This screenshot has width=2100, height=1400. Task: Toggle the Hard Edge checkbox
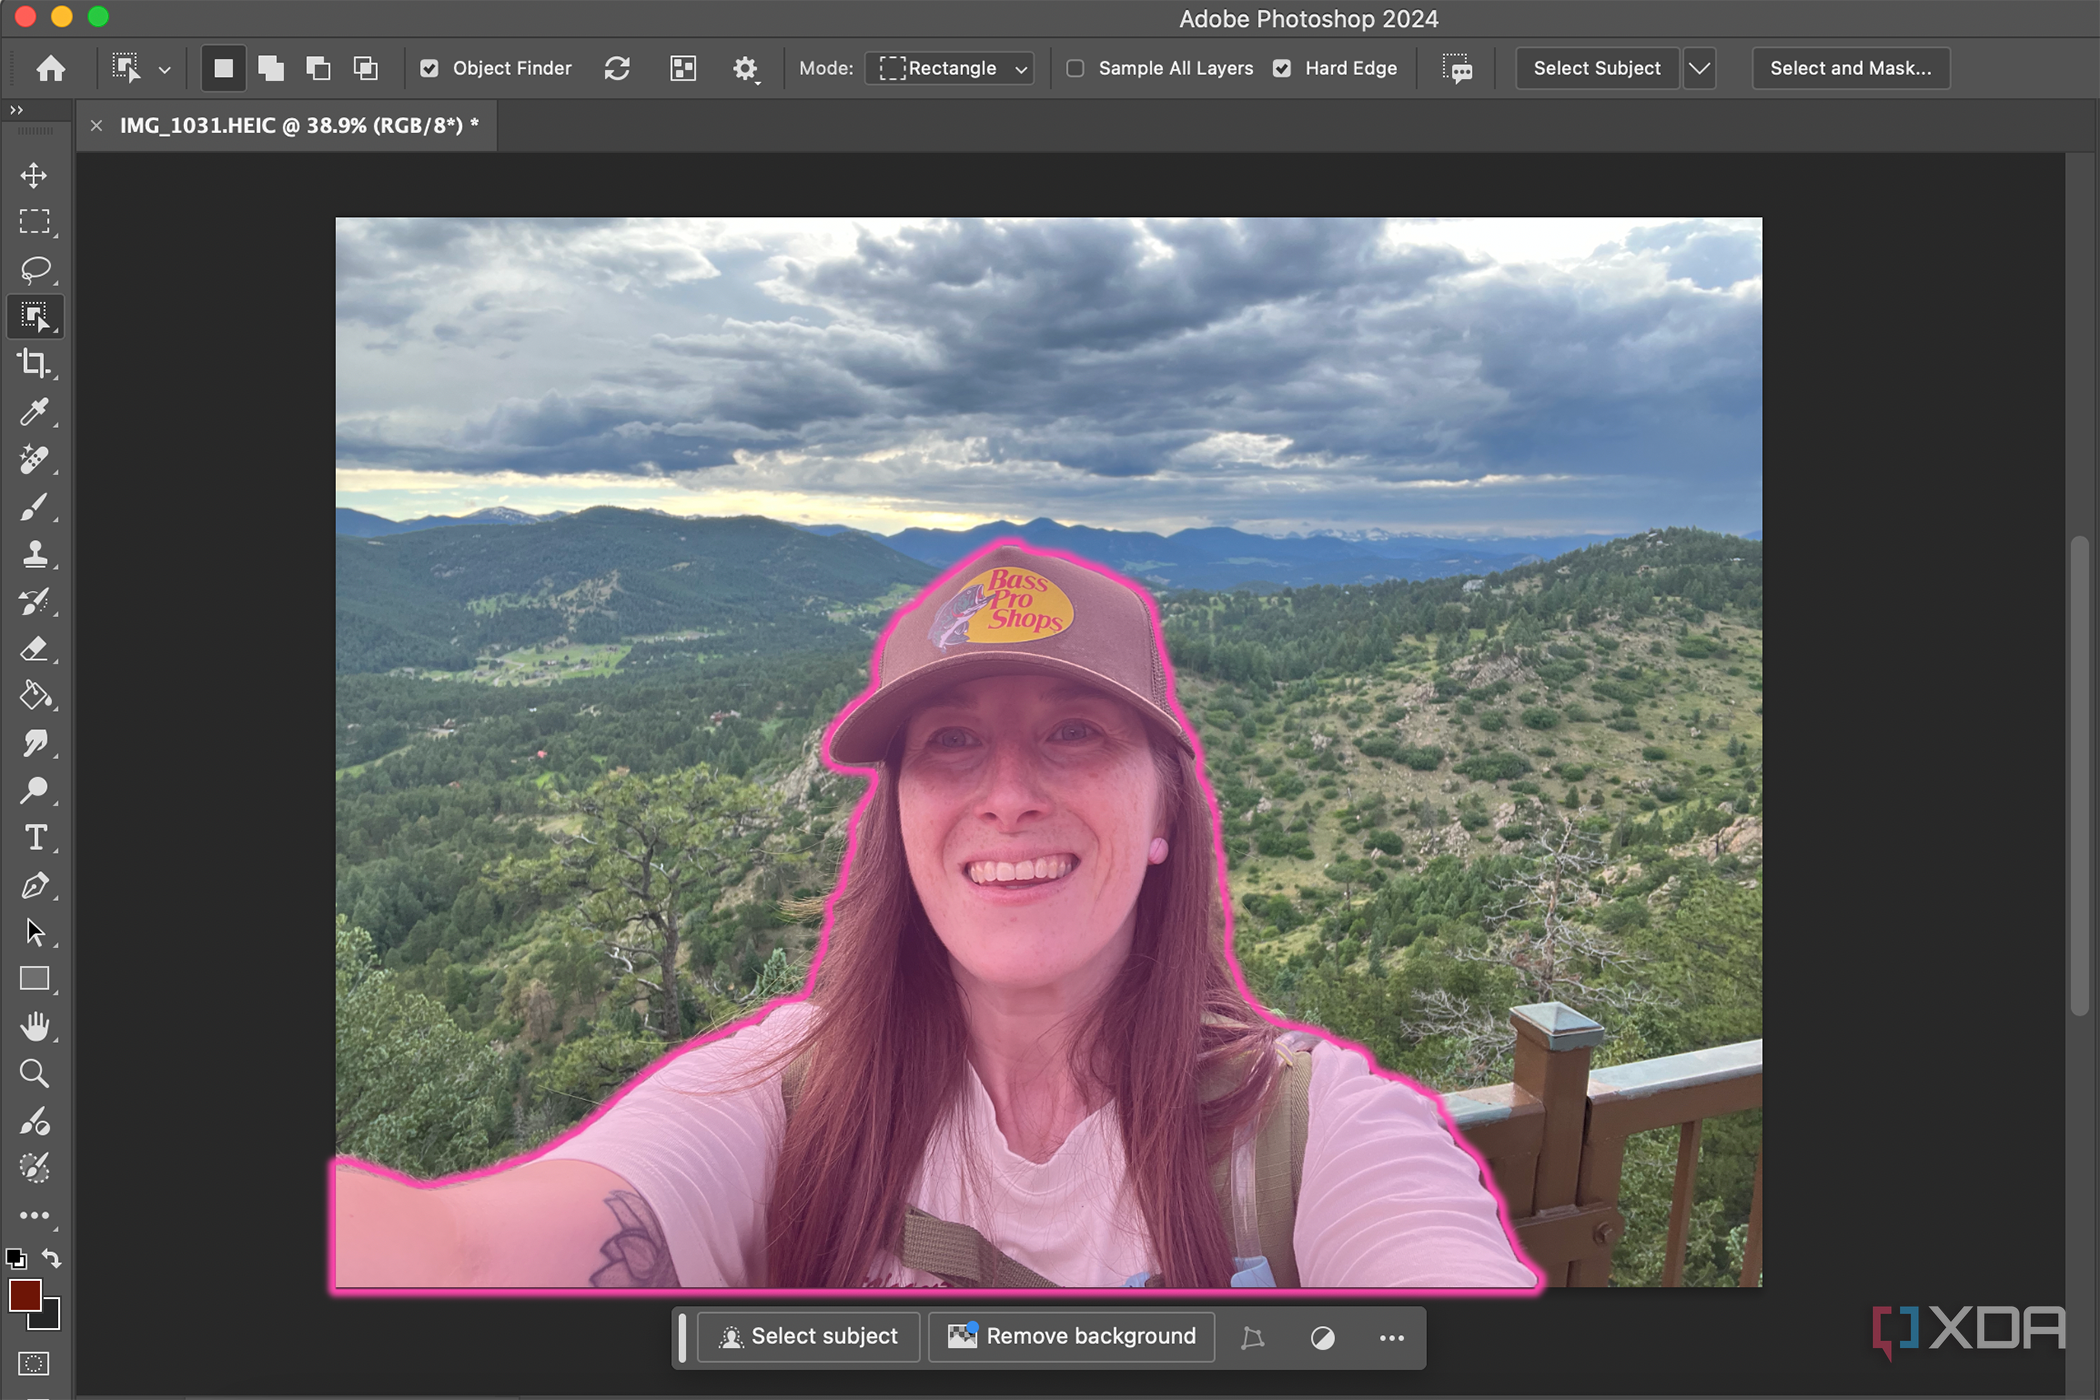(x=1282, y=68)
